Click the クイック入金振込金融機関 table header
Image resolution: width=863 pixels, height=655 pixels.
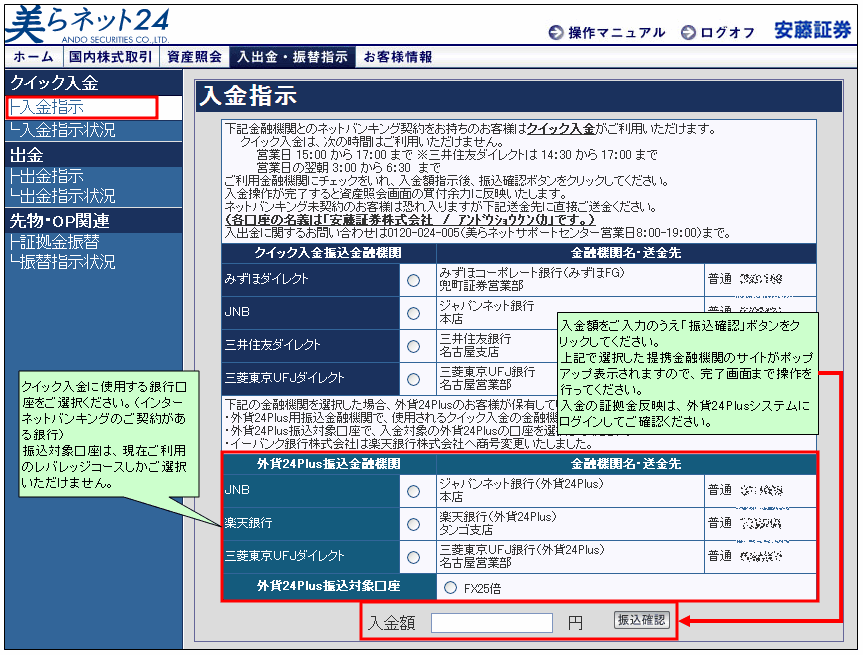click(329, 253)
